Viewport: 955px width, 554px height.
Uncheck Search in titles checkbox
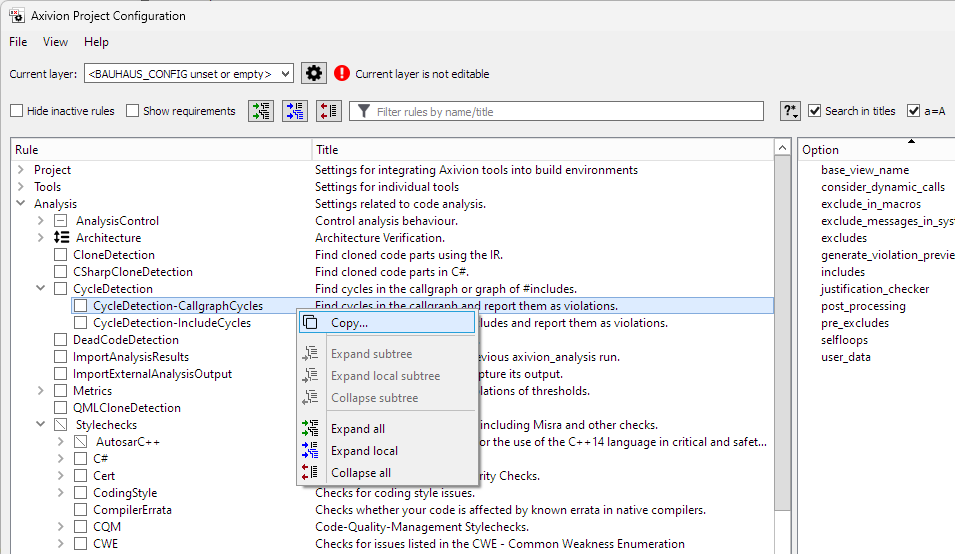[814, 111]
